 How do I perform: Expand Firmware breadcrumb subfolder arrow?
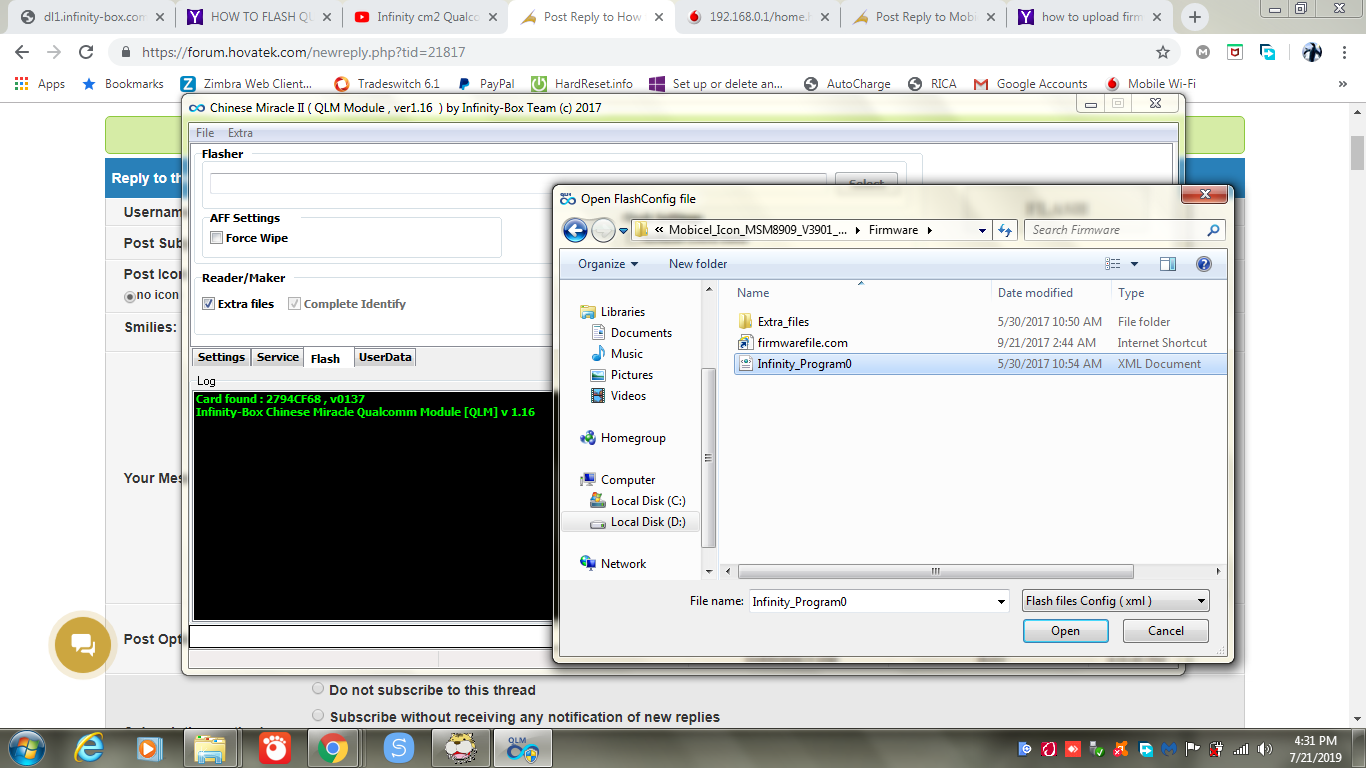click(x=930, y=230)
